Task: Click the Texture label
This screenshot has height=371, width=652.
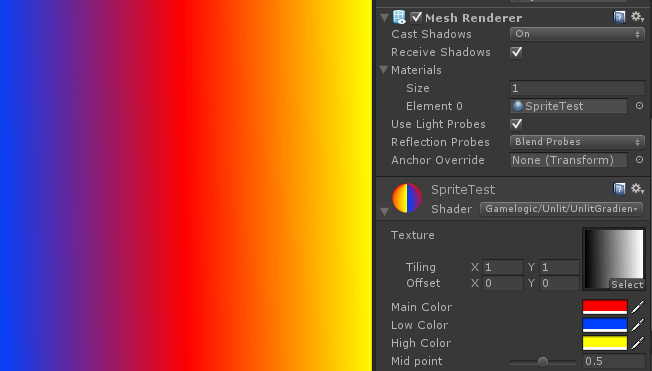Action: pos(412,235)
